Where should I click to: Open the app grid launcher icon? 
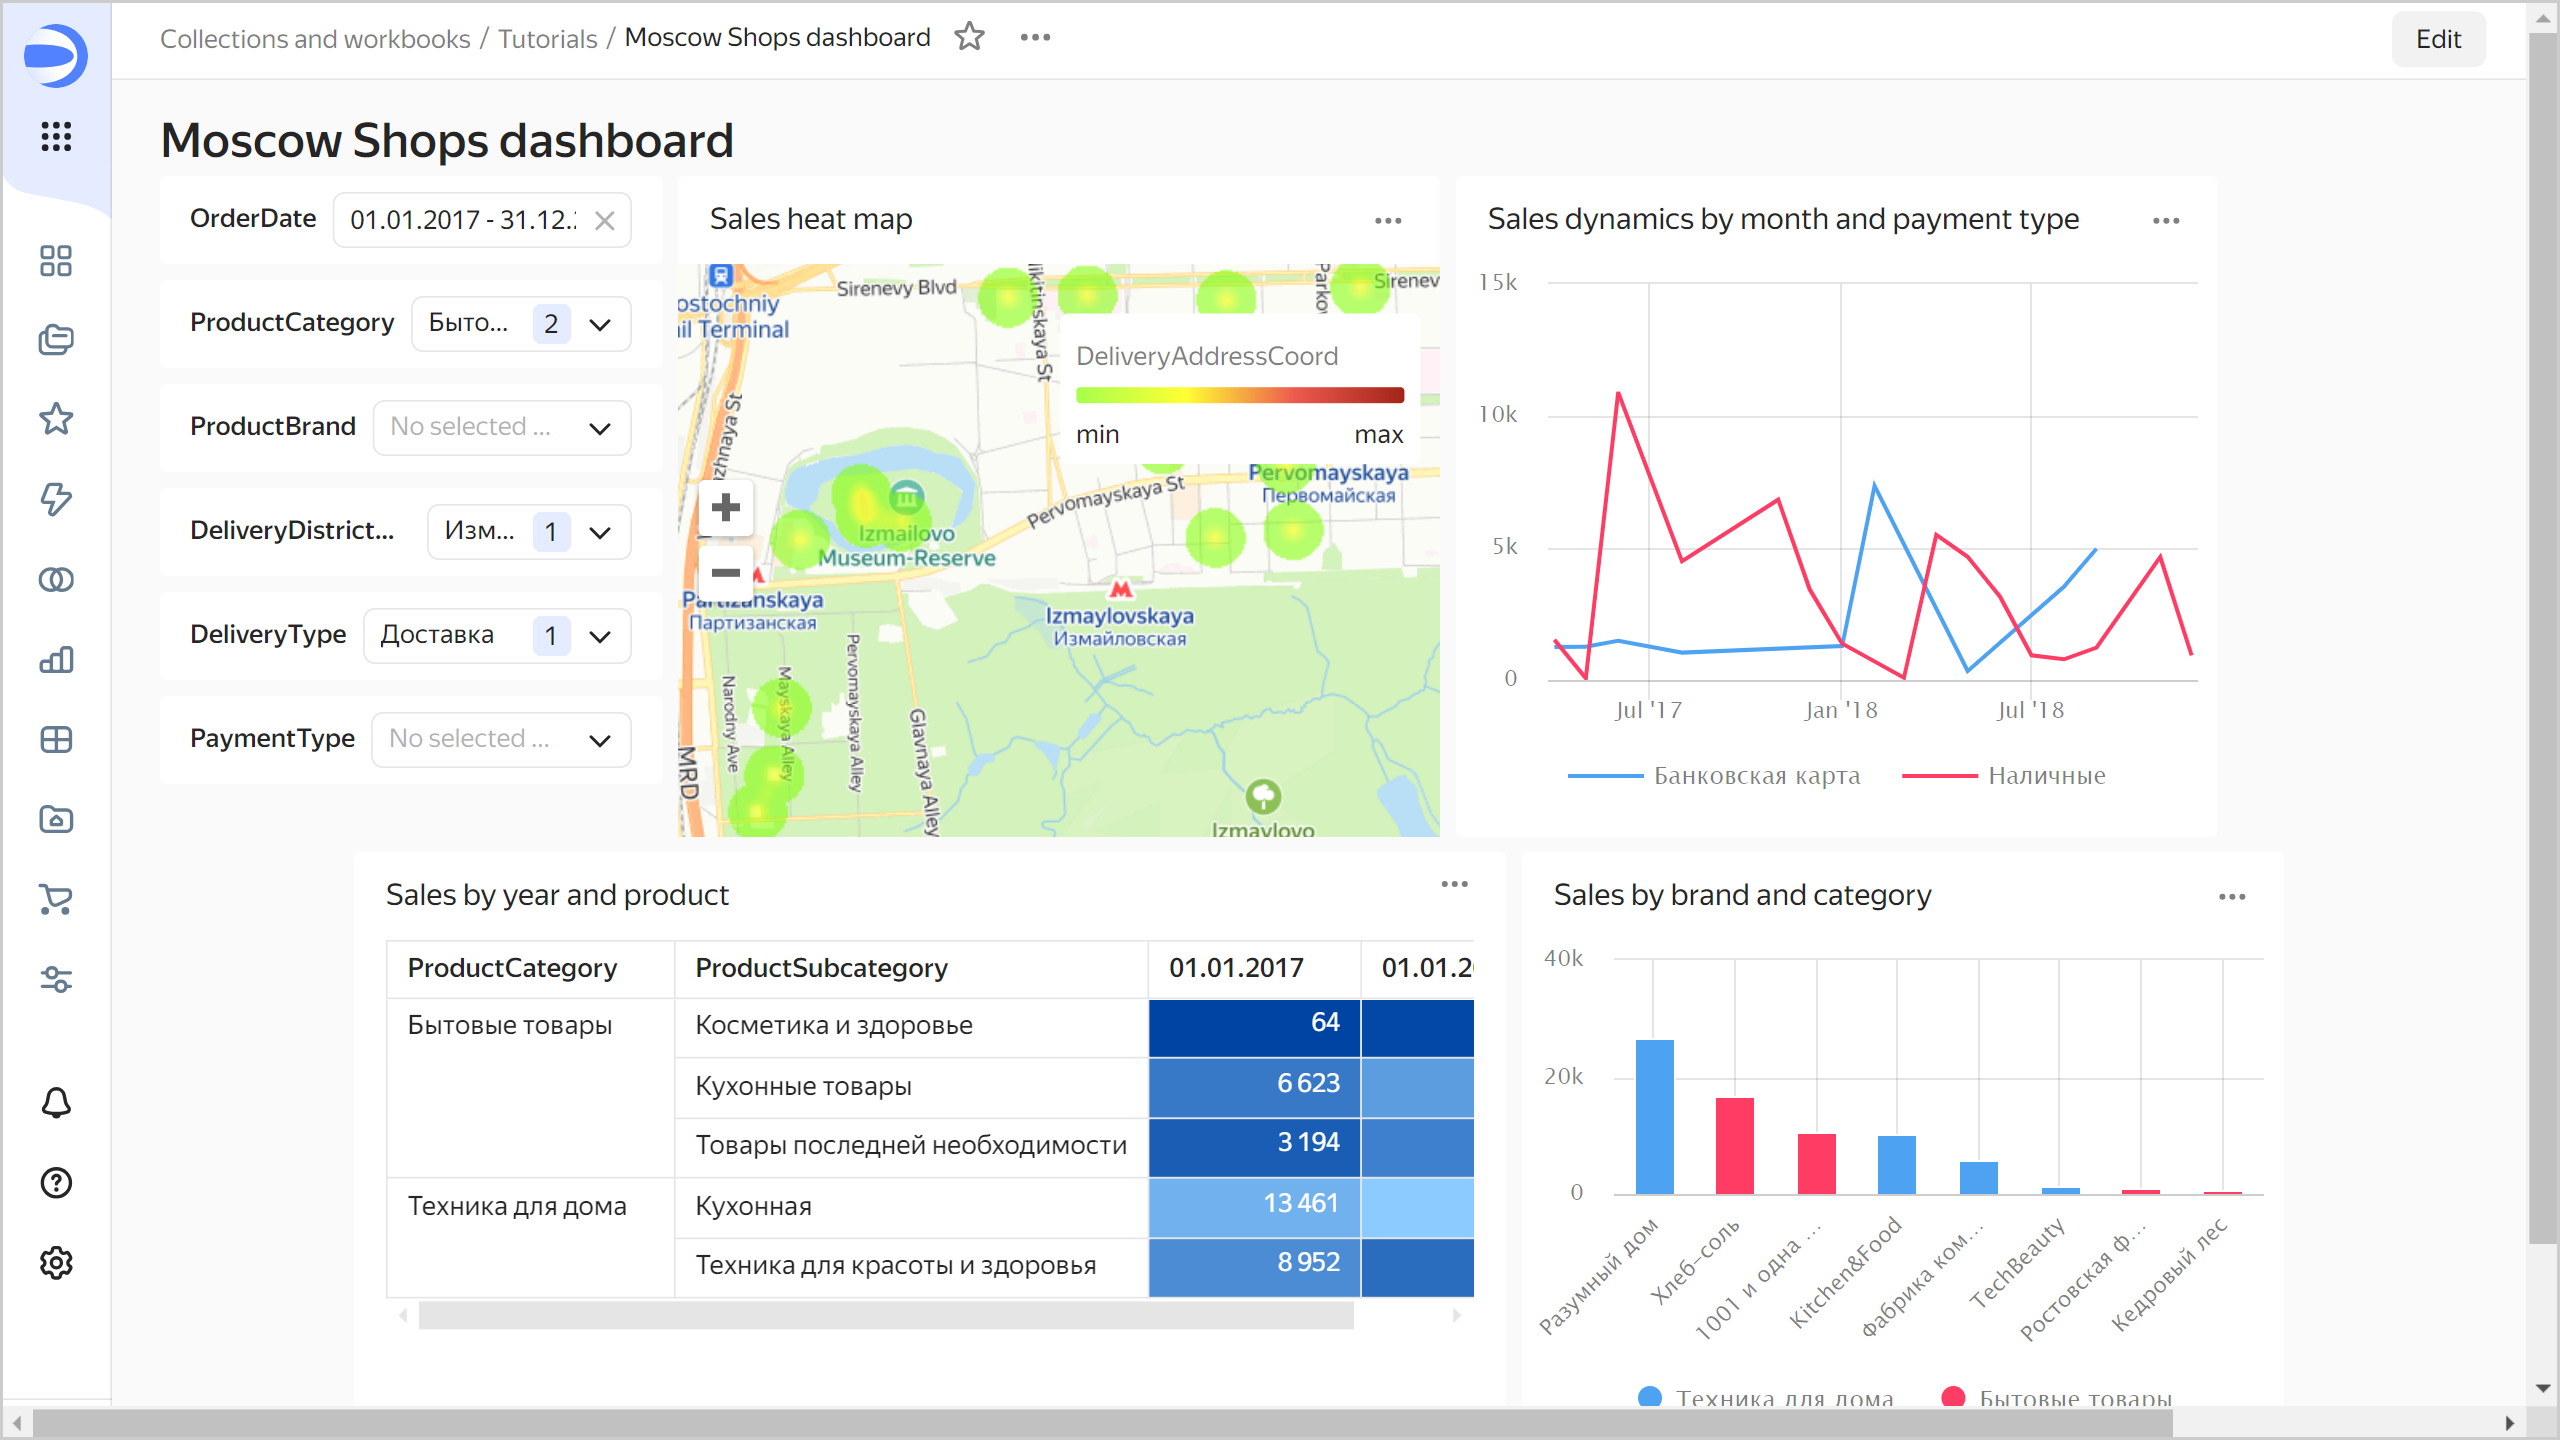coord(56,136)
